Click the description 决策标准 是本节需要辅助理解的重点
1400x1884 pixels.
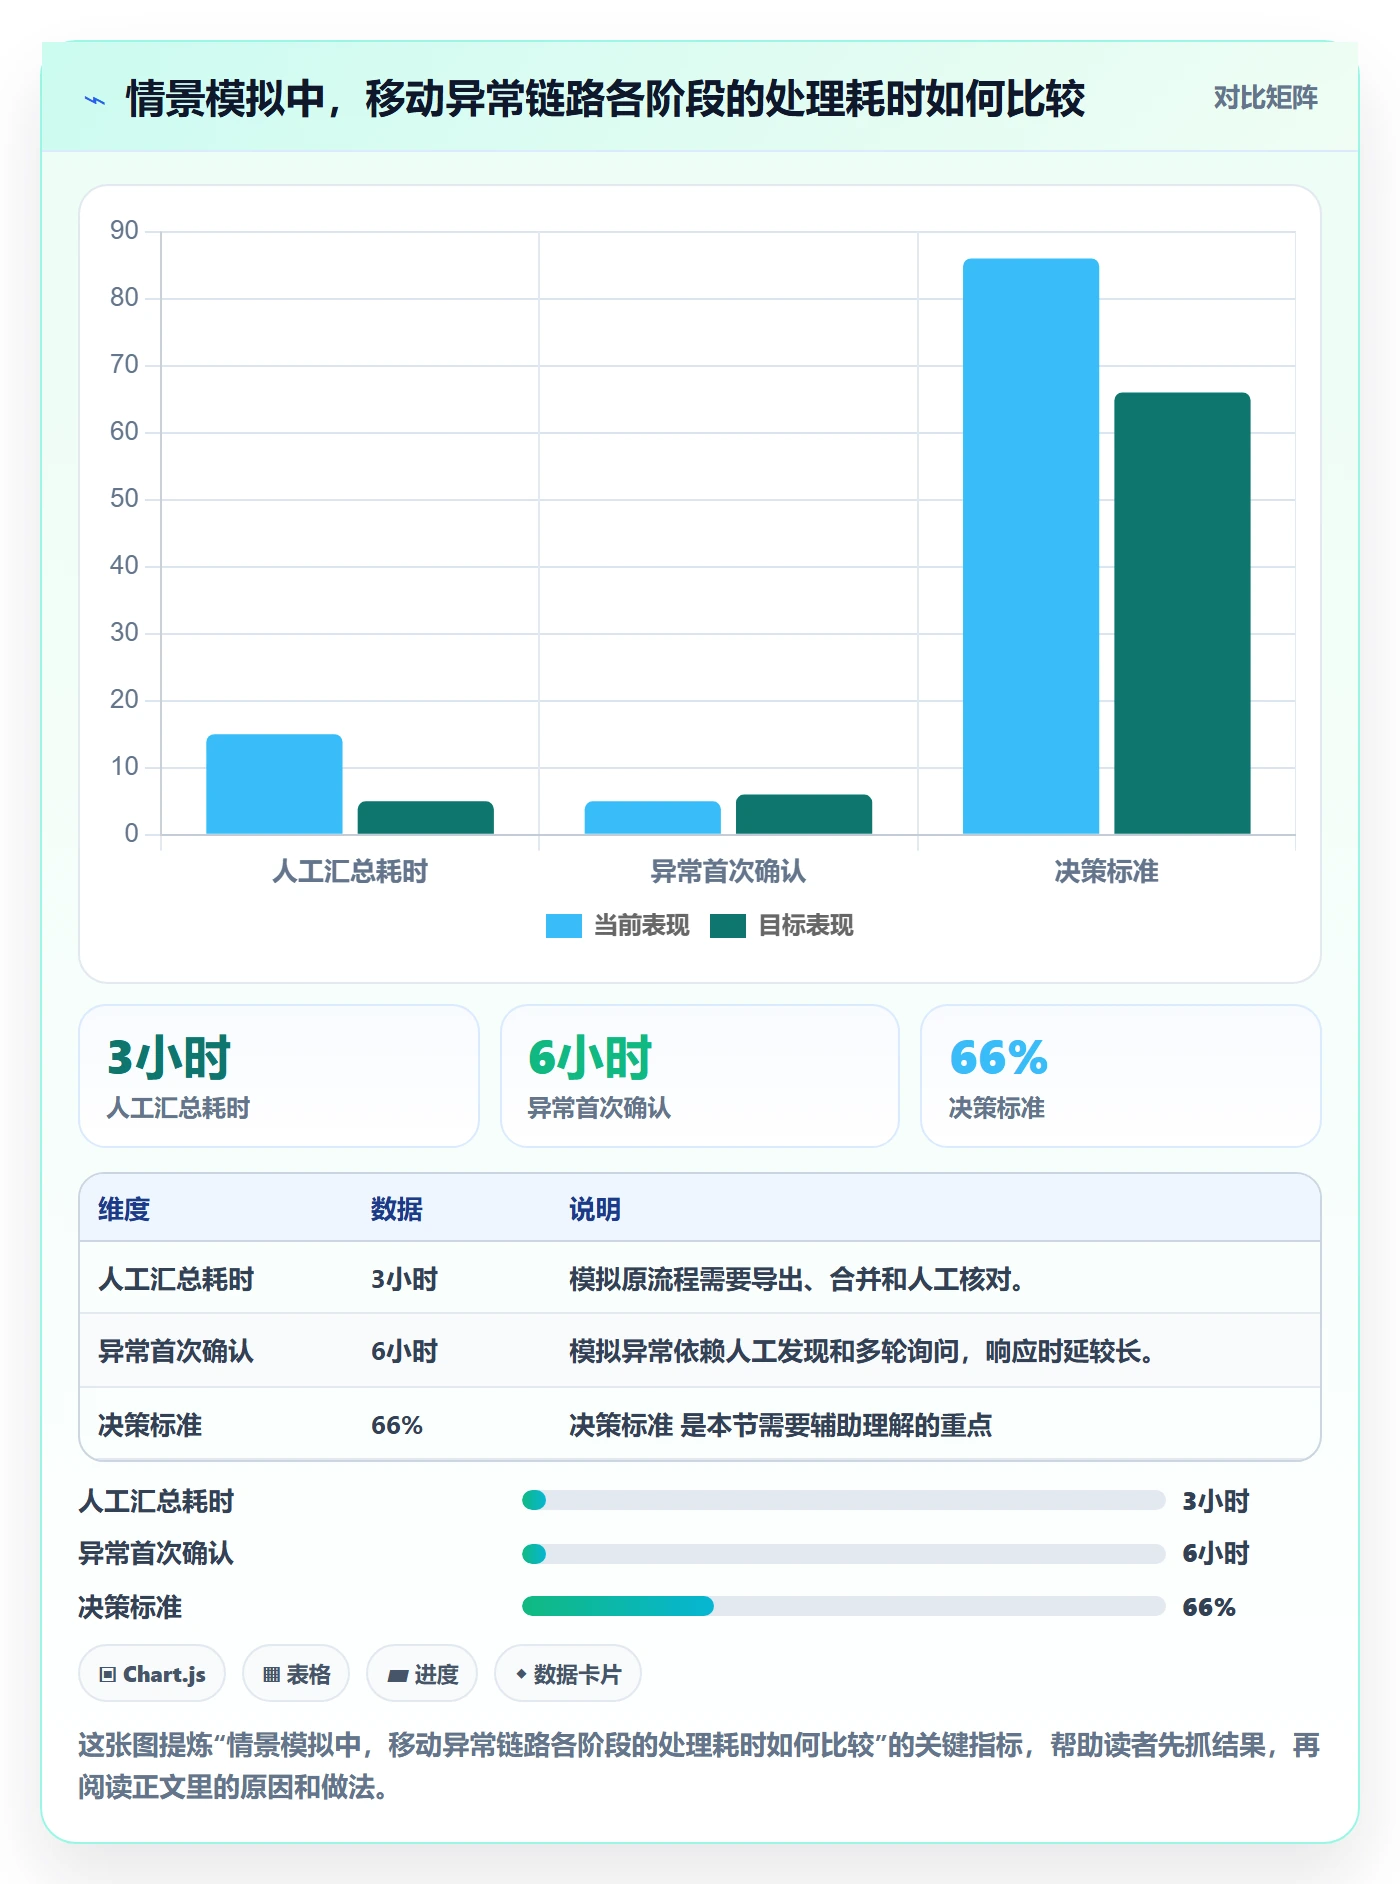781,1425
